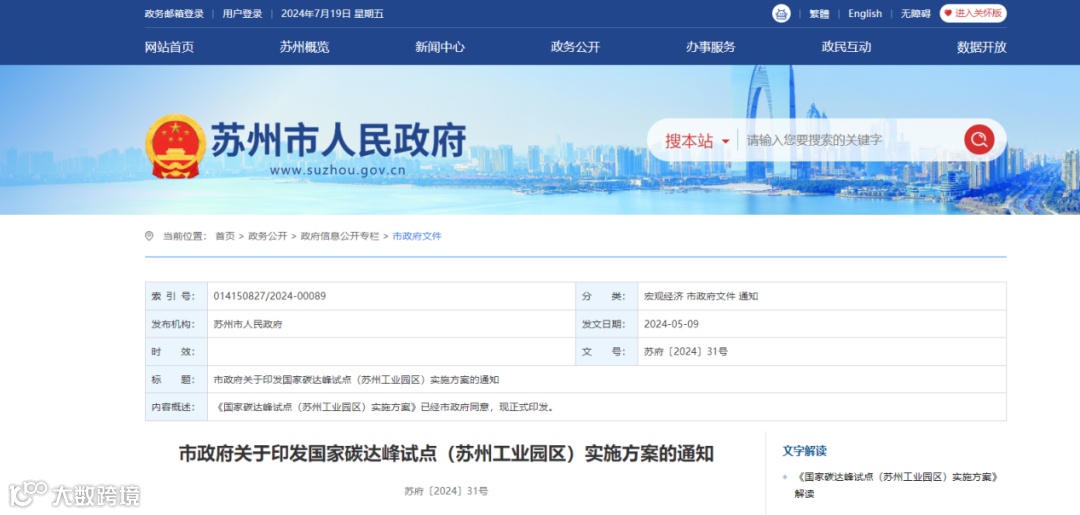The height and width of the screenshot is (515, 1080).
Task: Click 苏府〔2024〕31号 below the article heading
Action: pyautogui.click(x=446, y=491)
